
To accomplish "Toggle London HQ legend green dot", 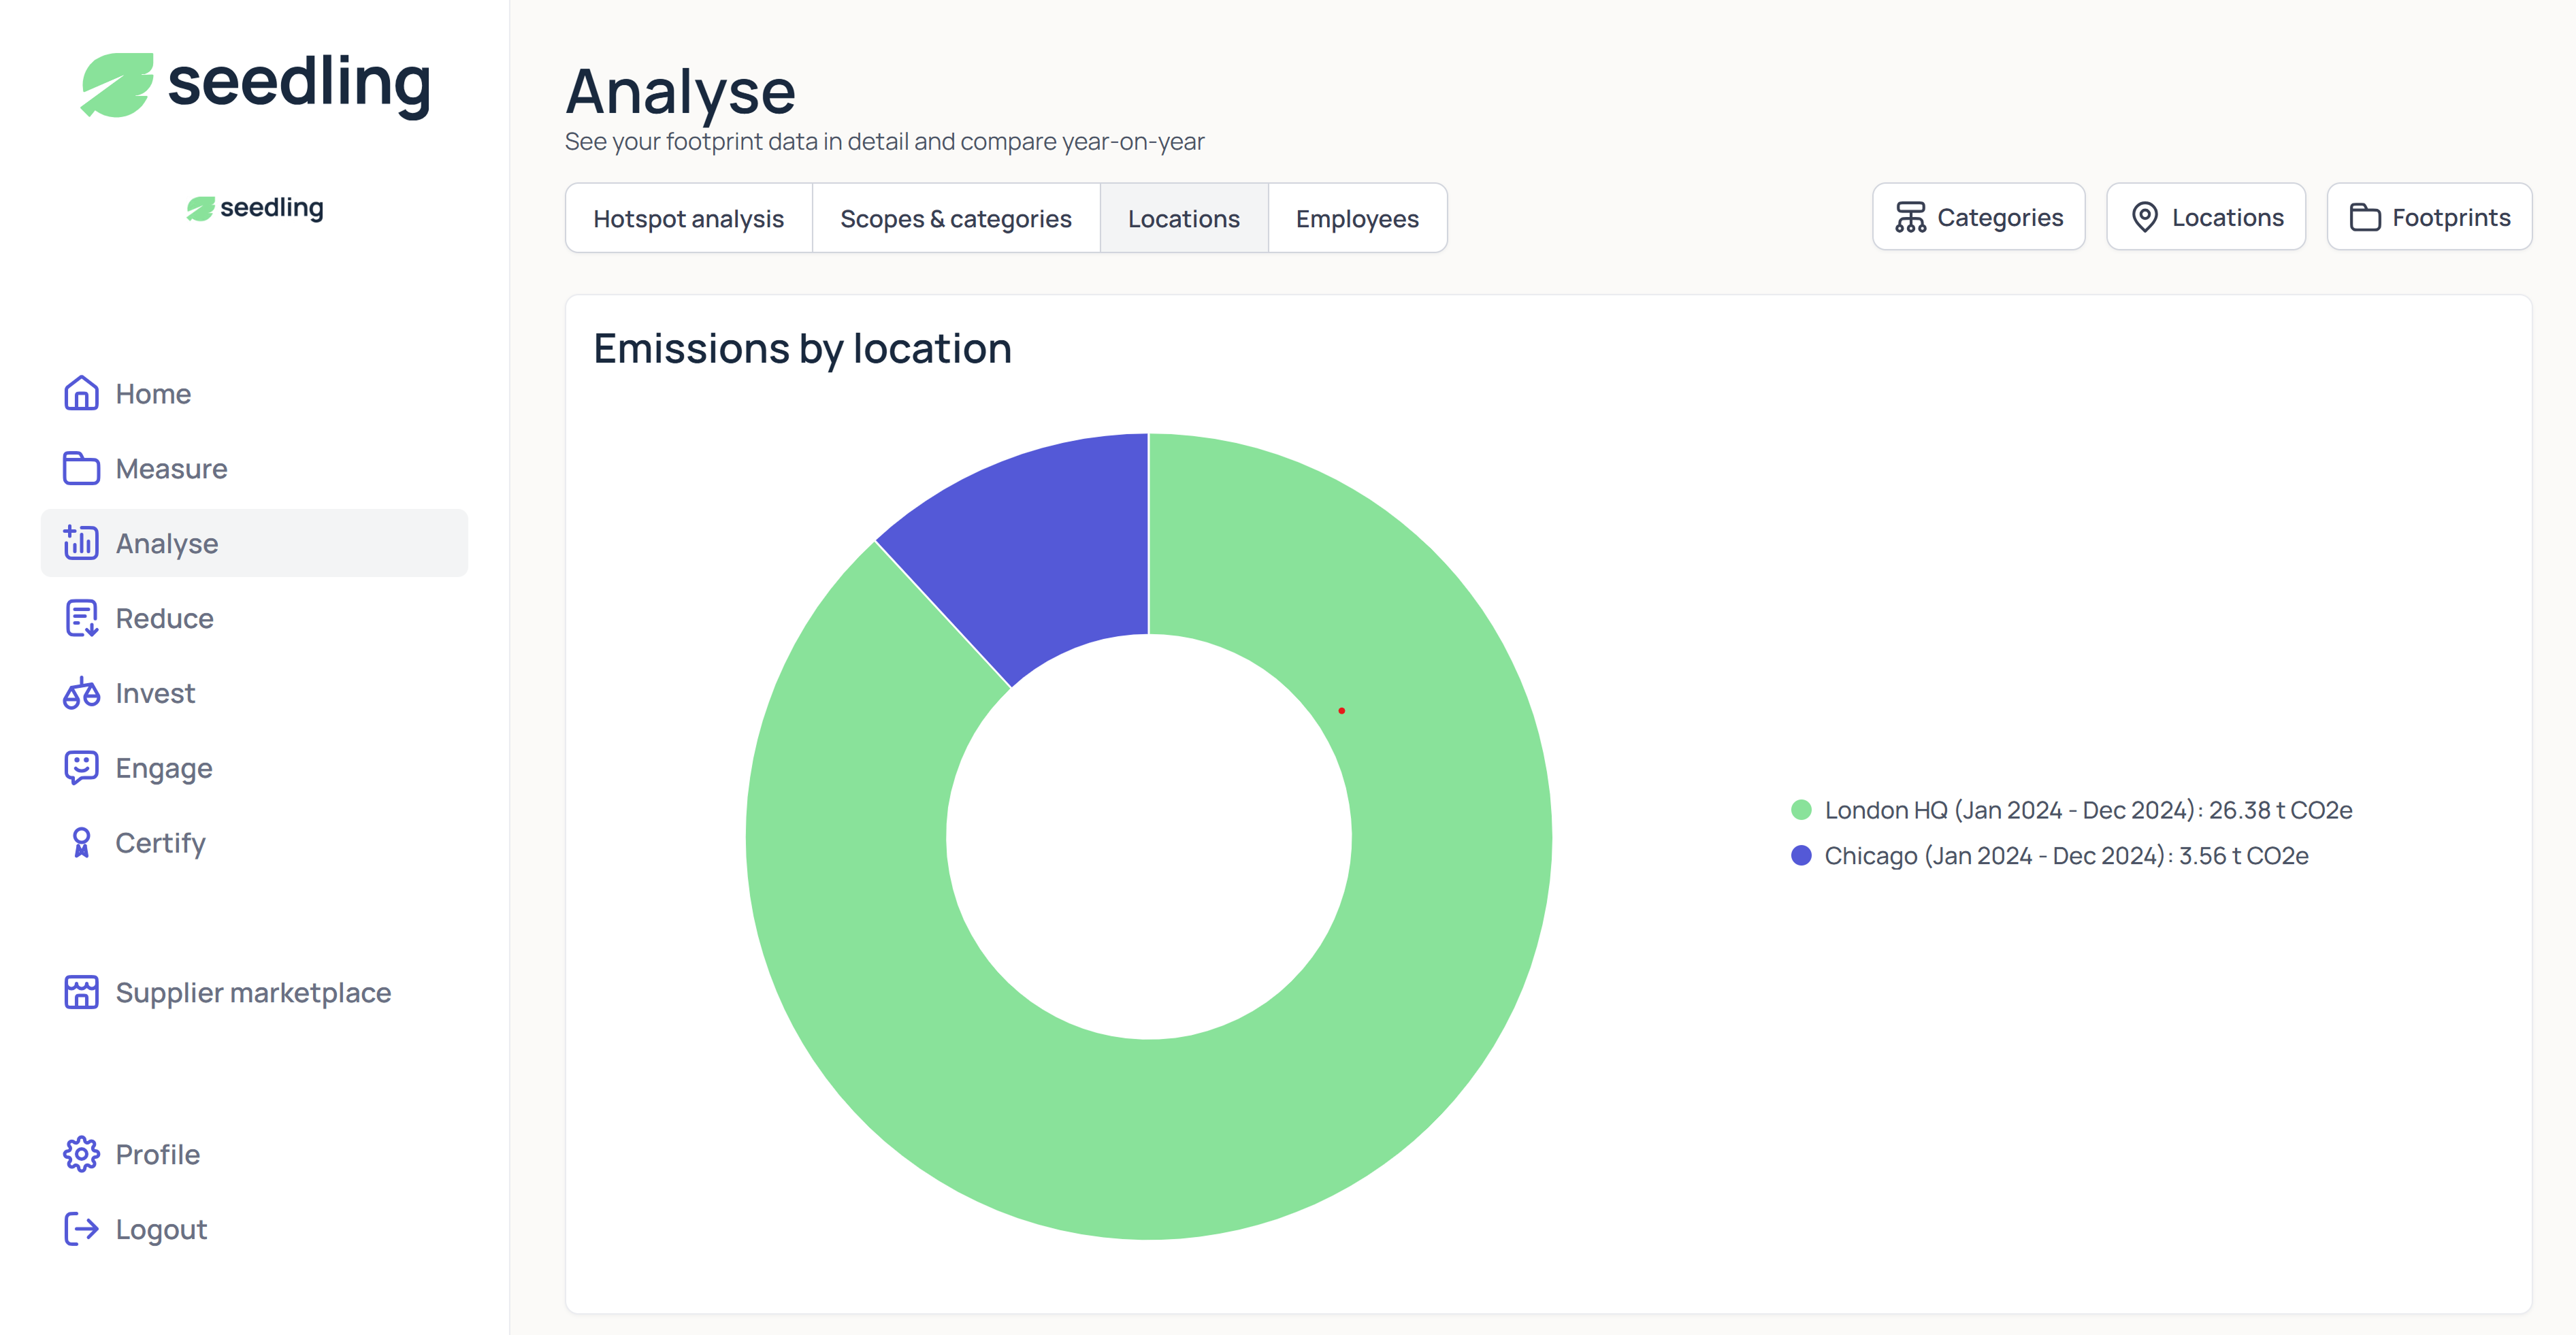I will click(1801, 810).
